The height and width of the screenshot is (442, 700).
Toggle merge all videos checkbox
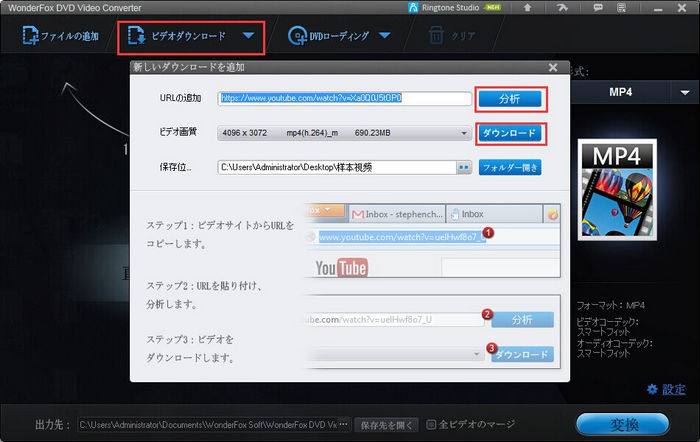[431, 424]
